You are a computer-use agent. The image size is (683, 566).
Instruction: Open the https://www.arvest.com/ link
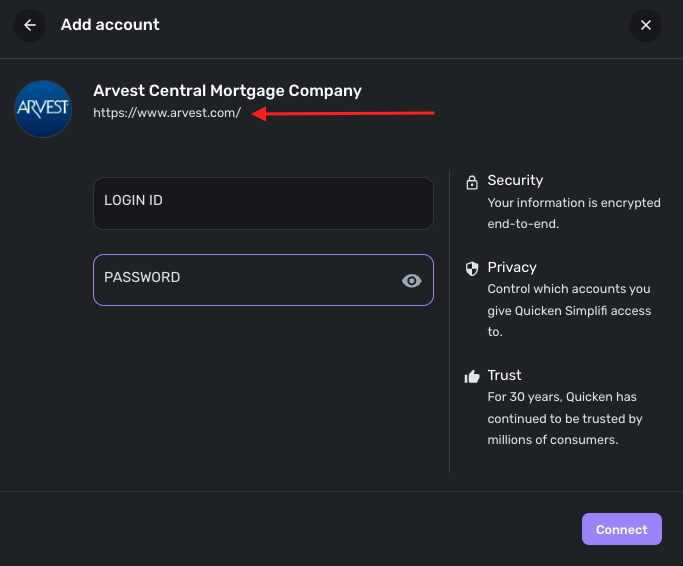coord(167,113)
